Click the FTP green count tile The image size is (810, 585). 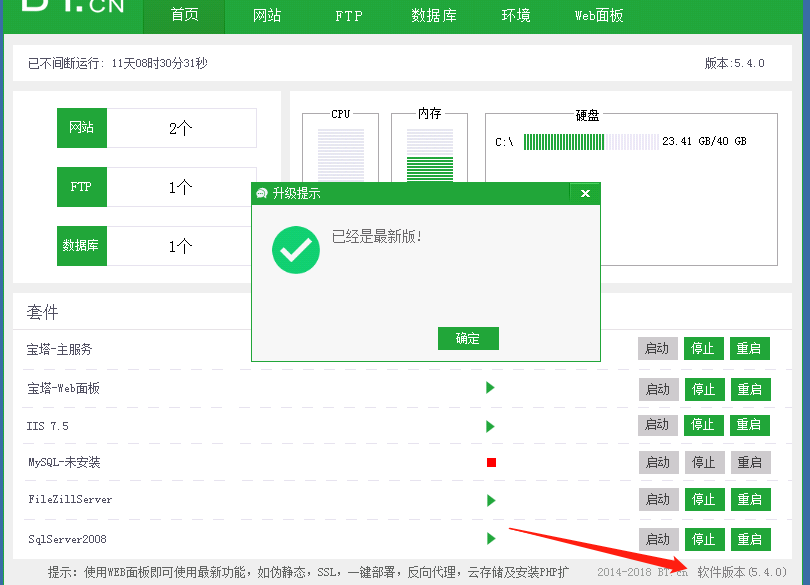(82, 187)
